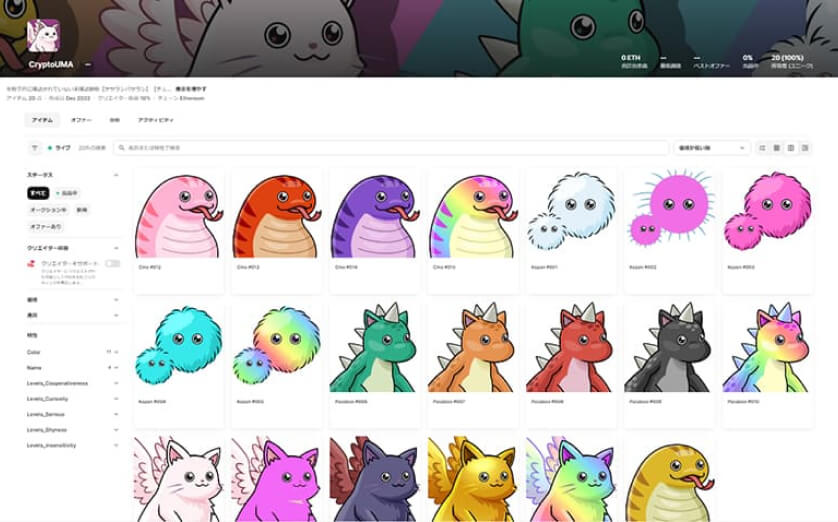Expand the Levels_Shyness trait filter

pyautogui.click(x=73, y=430)
